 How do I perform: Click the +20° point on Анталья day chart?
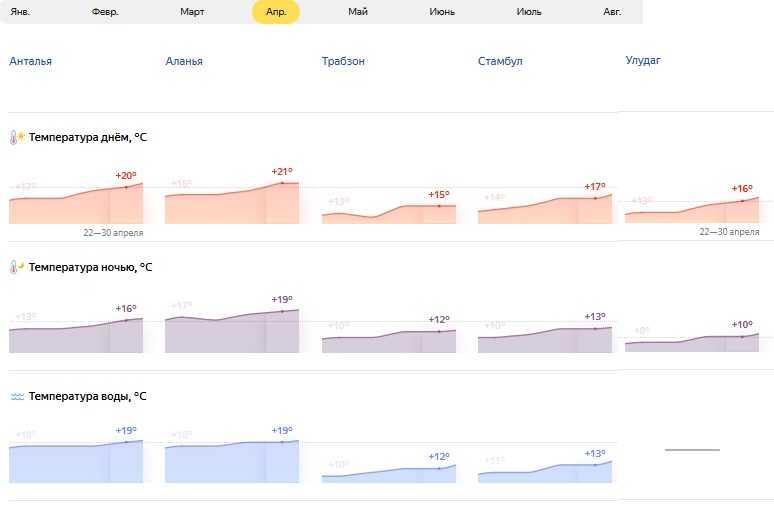point(126,187)
